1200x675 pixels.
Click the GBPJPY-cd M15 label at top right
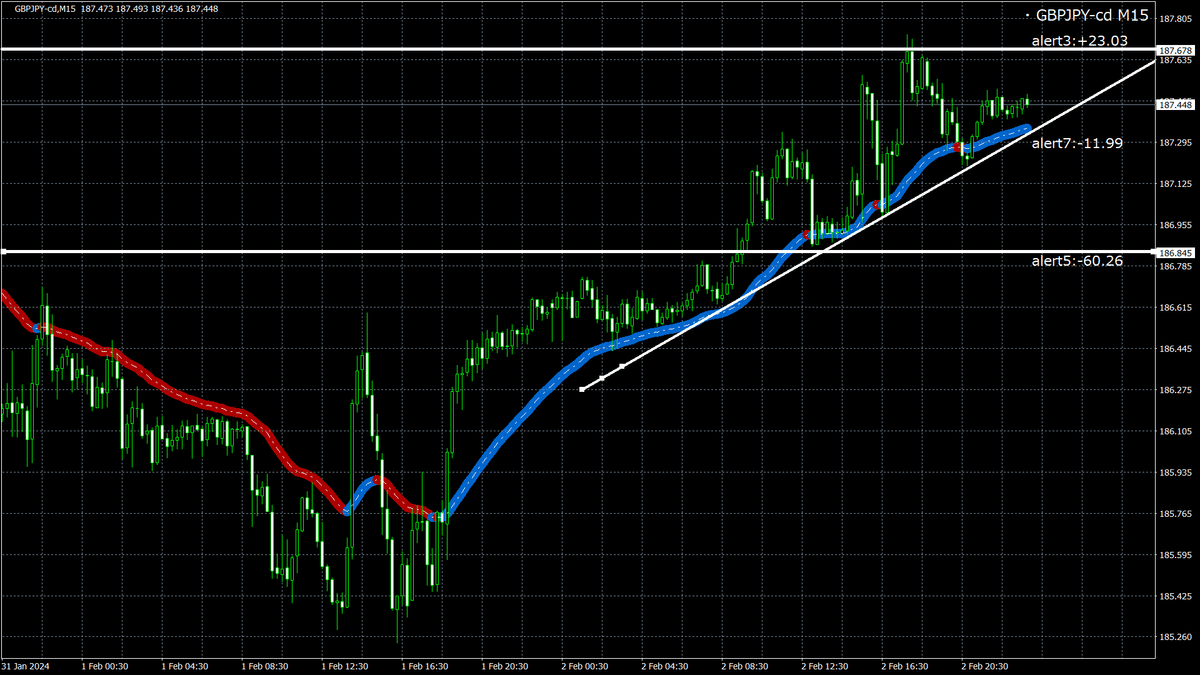tap(1092, 17)
